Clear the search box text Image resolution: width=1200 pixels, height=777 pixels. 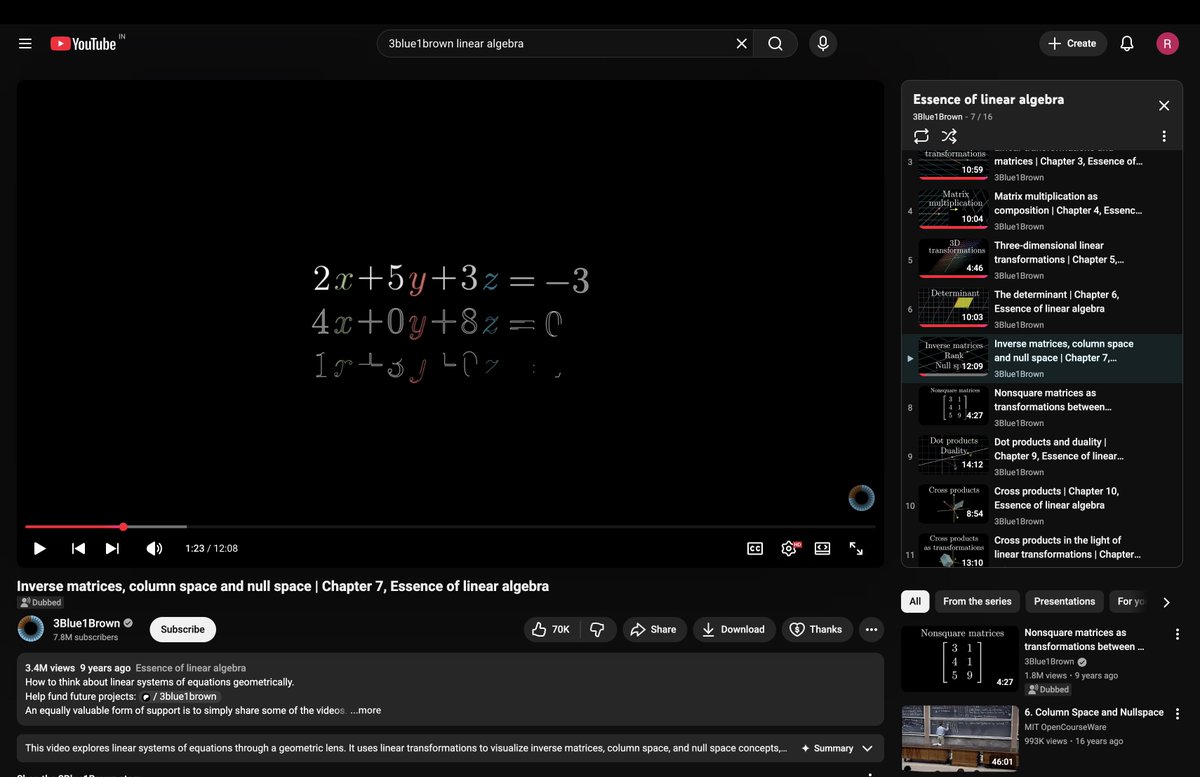pyautogui.click(x=741, y=44)
